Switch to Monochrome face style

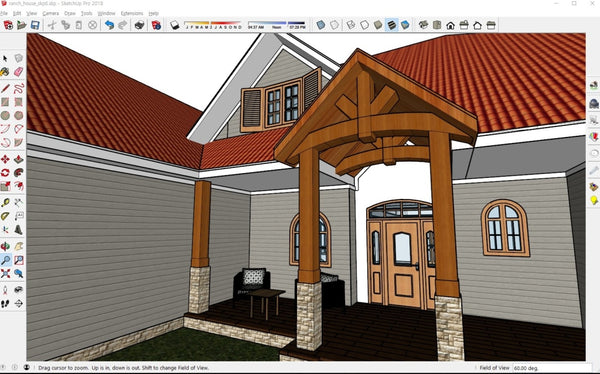[x=405, y=25]
